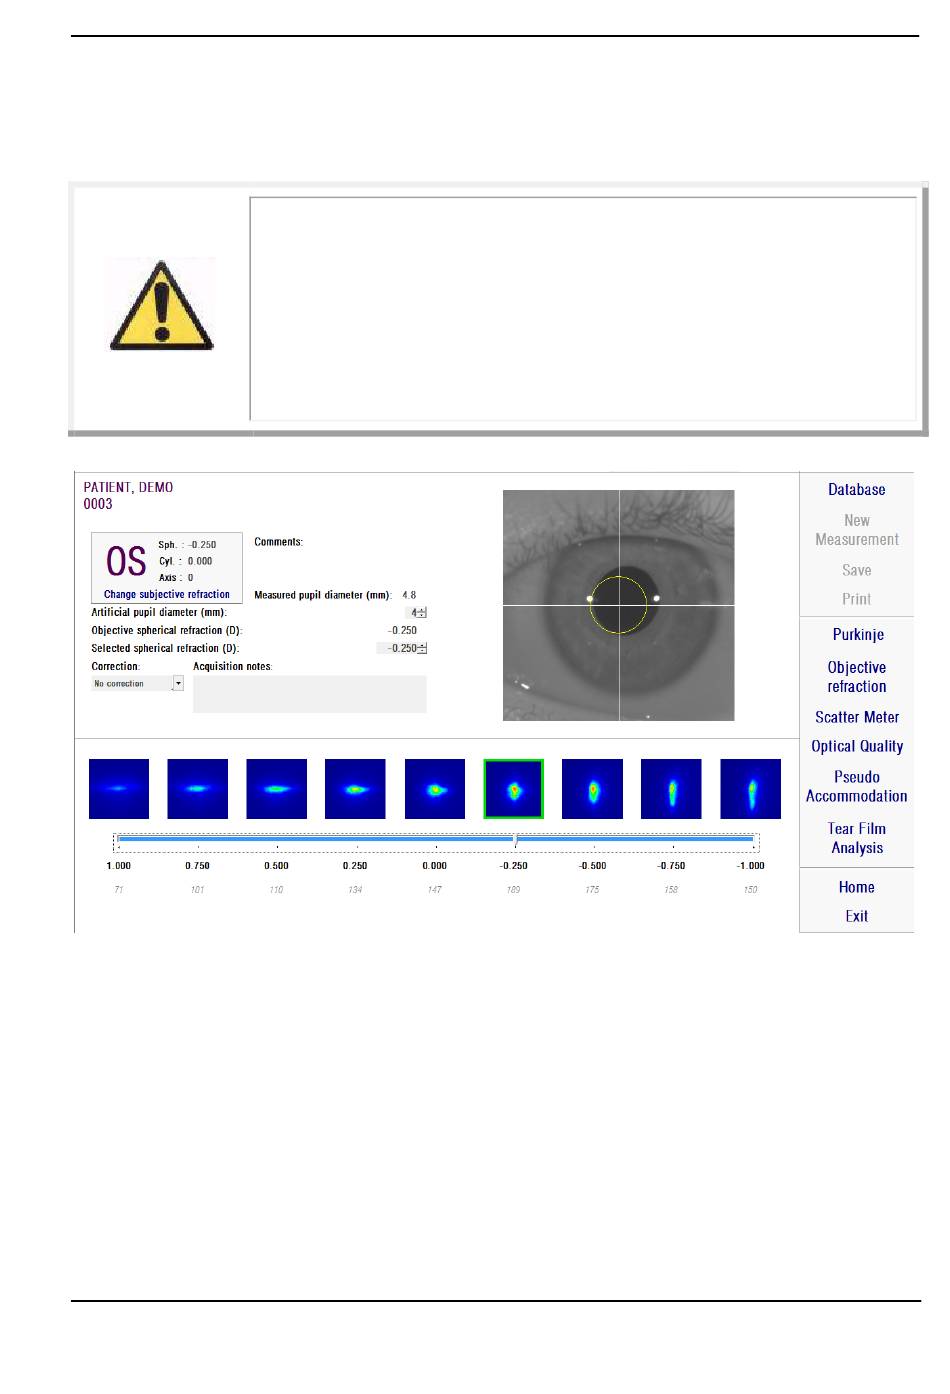This screenshot has height=1394, width=950.
Task: Select the highlighted -0.250 diopter thumbnail
Action: tap(514, 789)
